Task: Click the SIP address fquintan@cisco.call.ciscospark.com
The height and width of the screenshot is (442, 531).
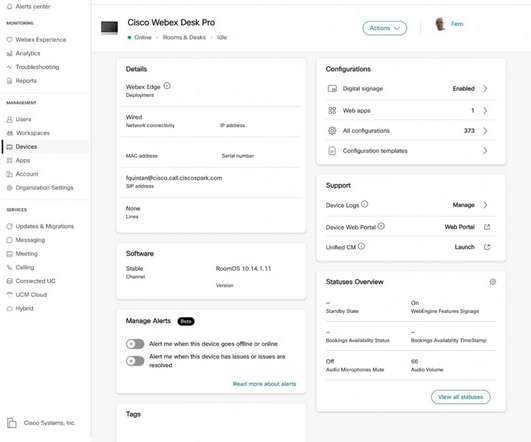Action: pyautogui.click(x=174, y=178)
